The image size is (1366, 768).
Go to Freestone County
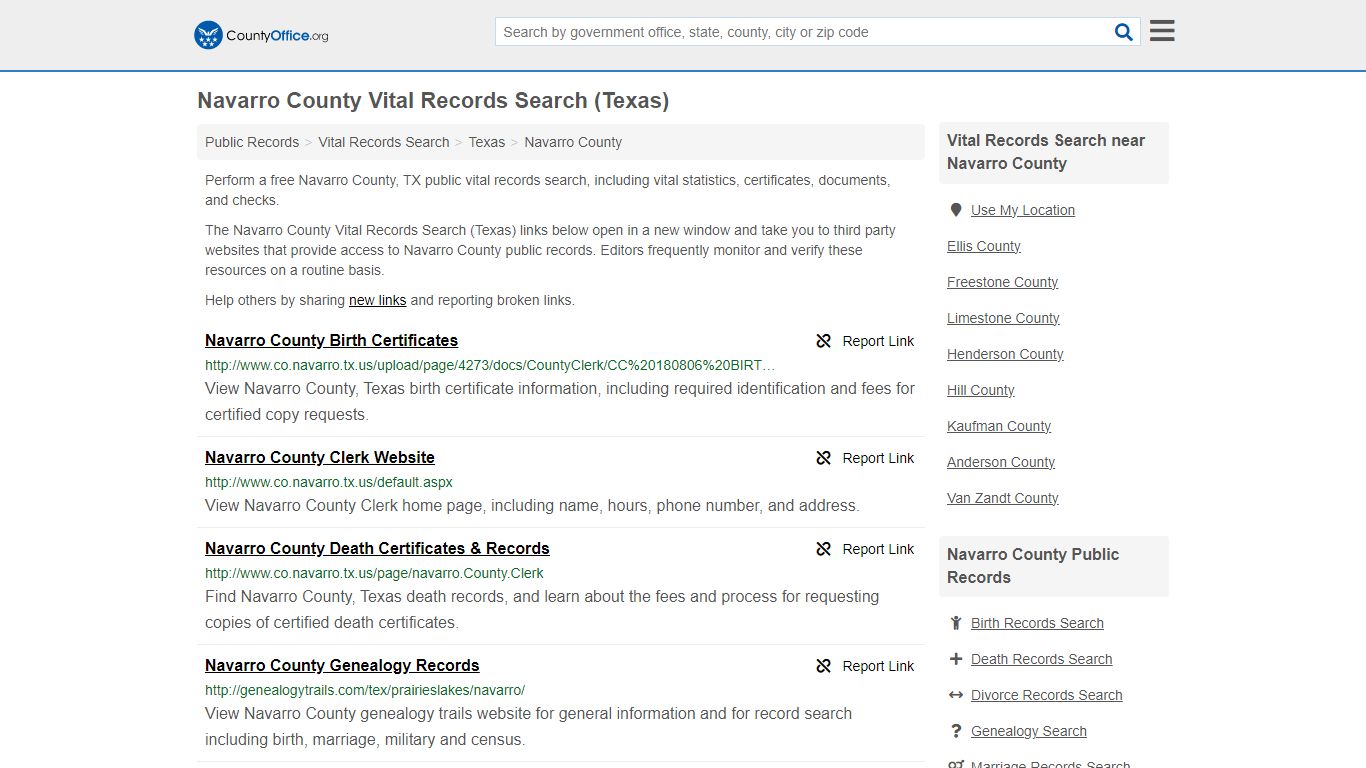(1002, 282)
